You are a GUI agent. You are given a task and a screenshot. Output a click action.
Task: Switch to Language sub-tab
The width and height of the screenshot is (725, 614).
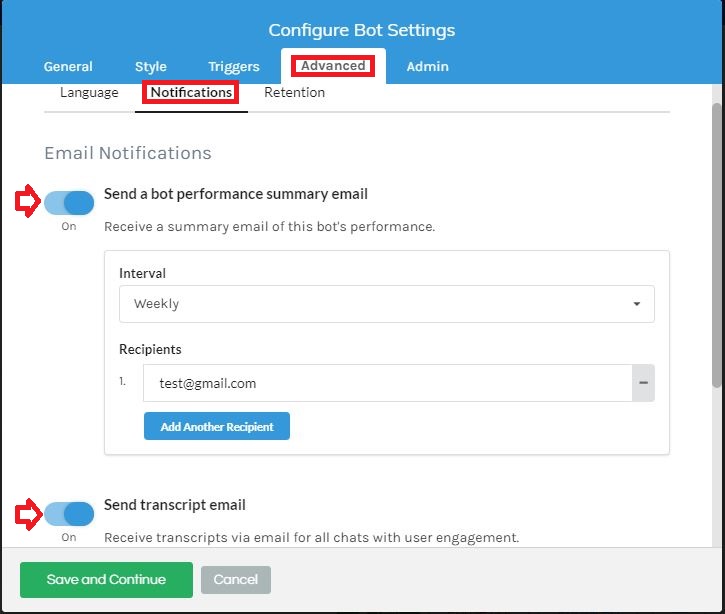click(x=89, y=92)
